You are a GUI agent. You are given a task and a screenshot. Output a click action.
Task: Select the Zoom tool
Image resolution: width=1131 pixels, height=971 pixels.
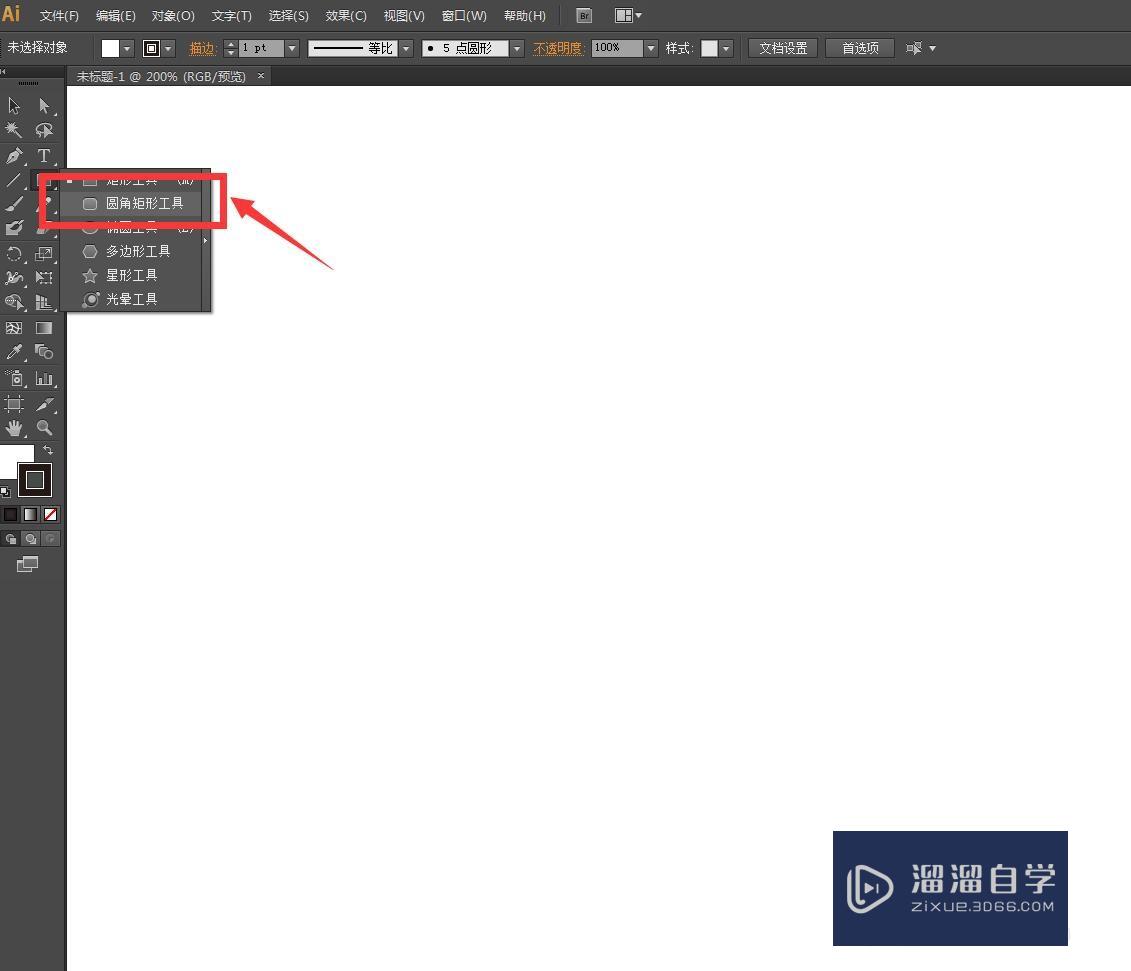click(x=44, y=428)
